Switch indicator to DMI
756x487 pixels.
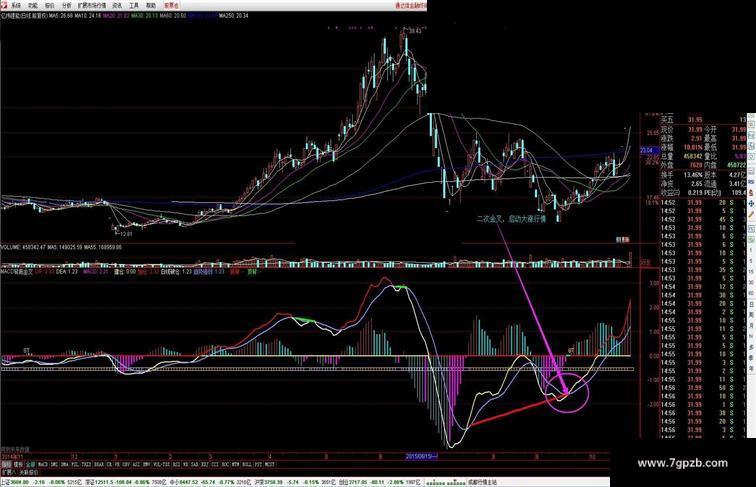coord(54,464)
